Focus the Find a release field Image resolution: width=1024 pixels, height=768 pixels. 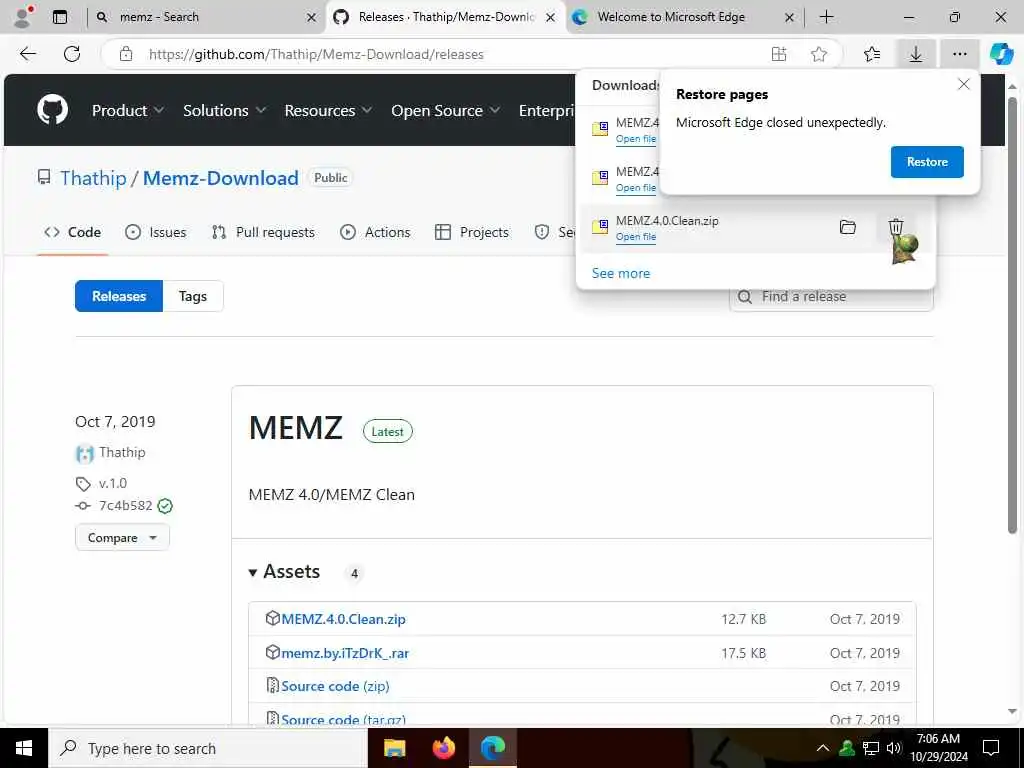pyautogui.click(x=831, y=296)
